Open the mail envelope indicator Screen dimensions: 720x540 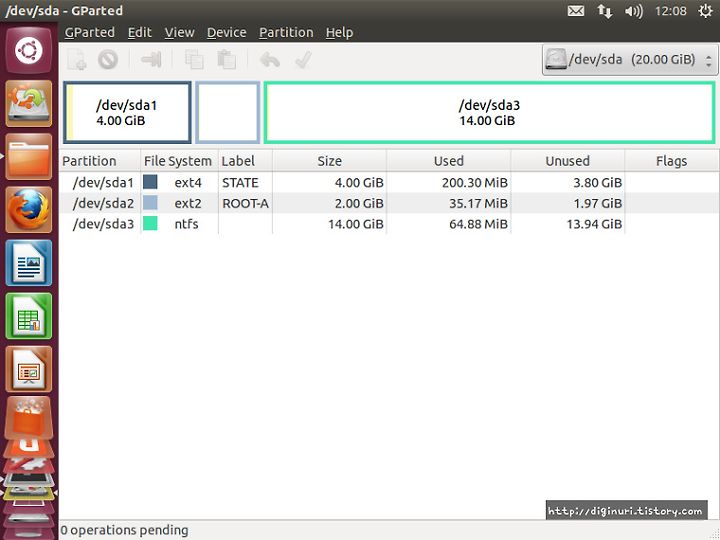click(576, 11)
